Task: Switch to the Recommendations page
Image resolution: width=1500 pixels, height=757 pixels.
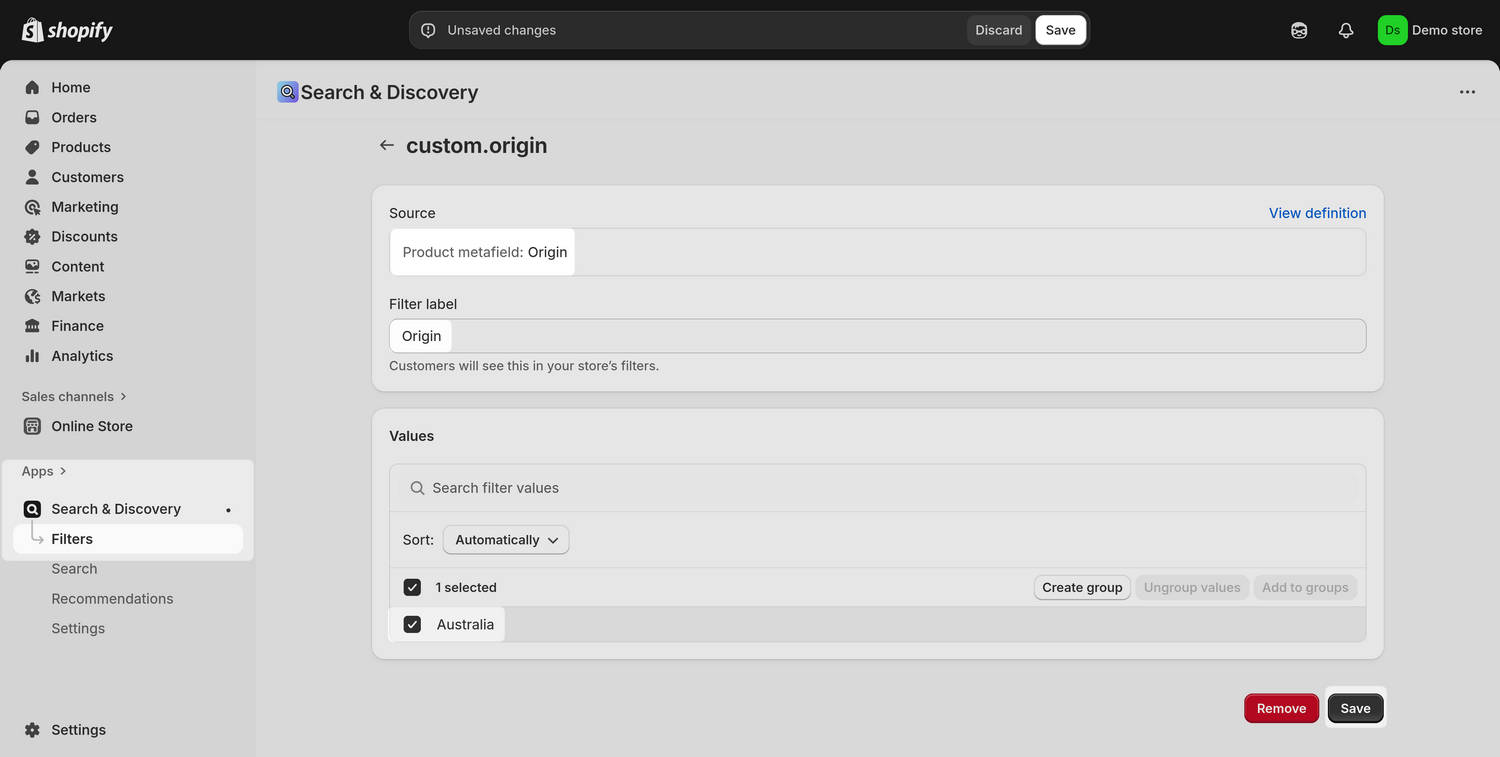Action: click(x=112, y=598)
